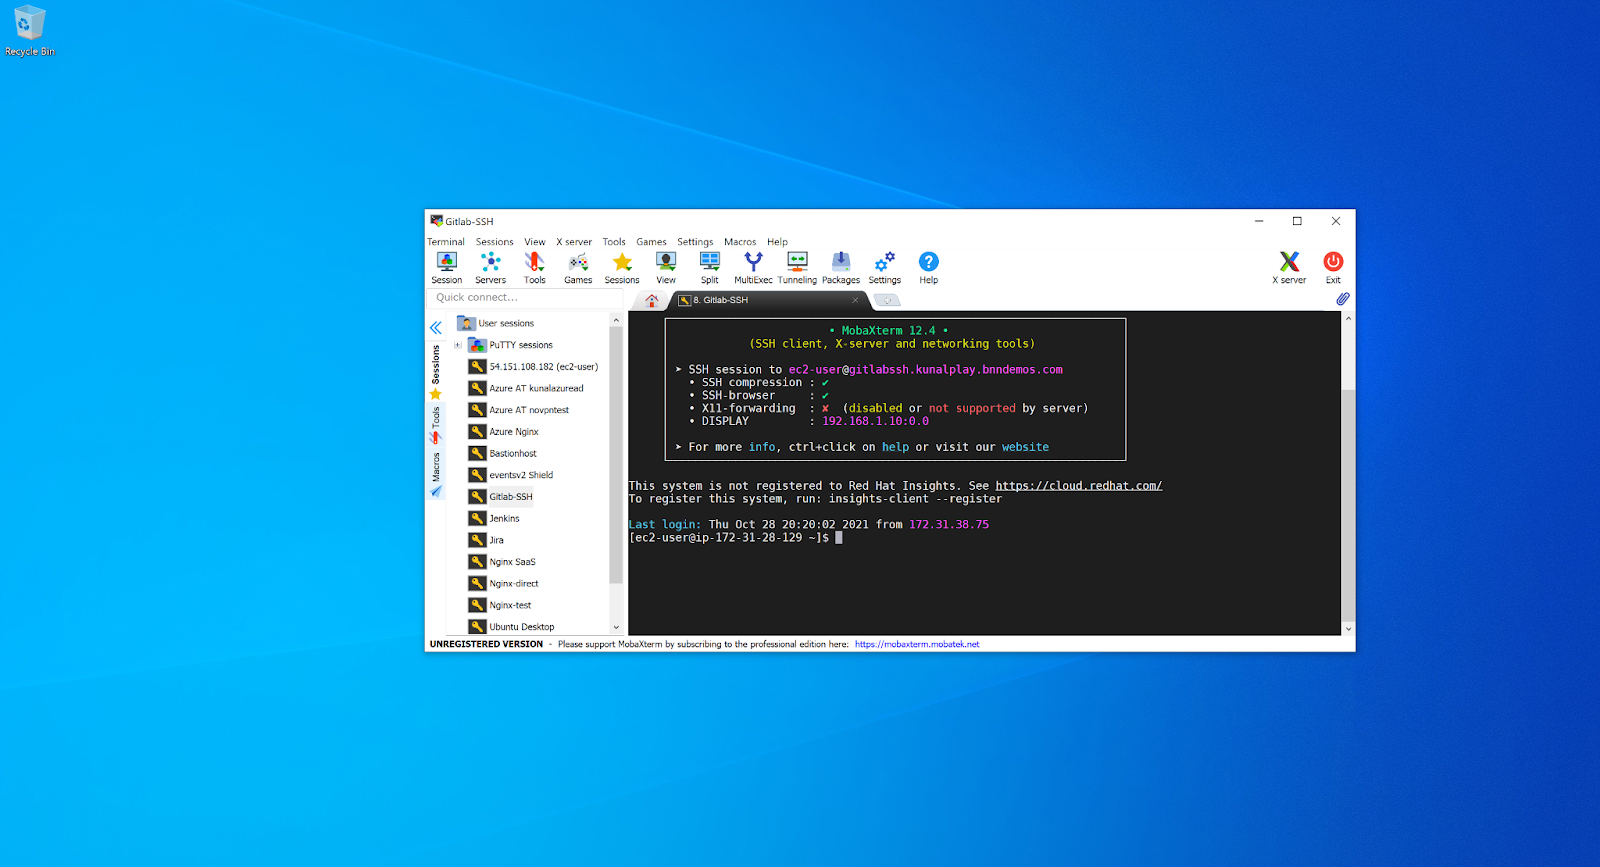Open the home tab icon
This screenshot has height=867, width=1600.
(652, 300)
